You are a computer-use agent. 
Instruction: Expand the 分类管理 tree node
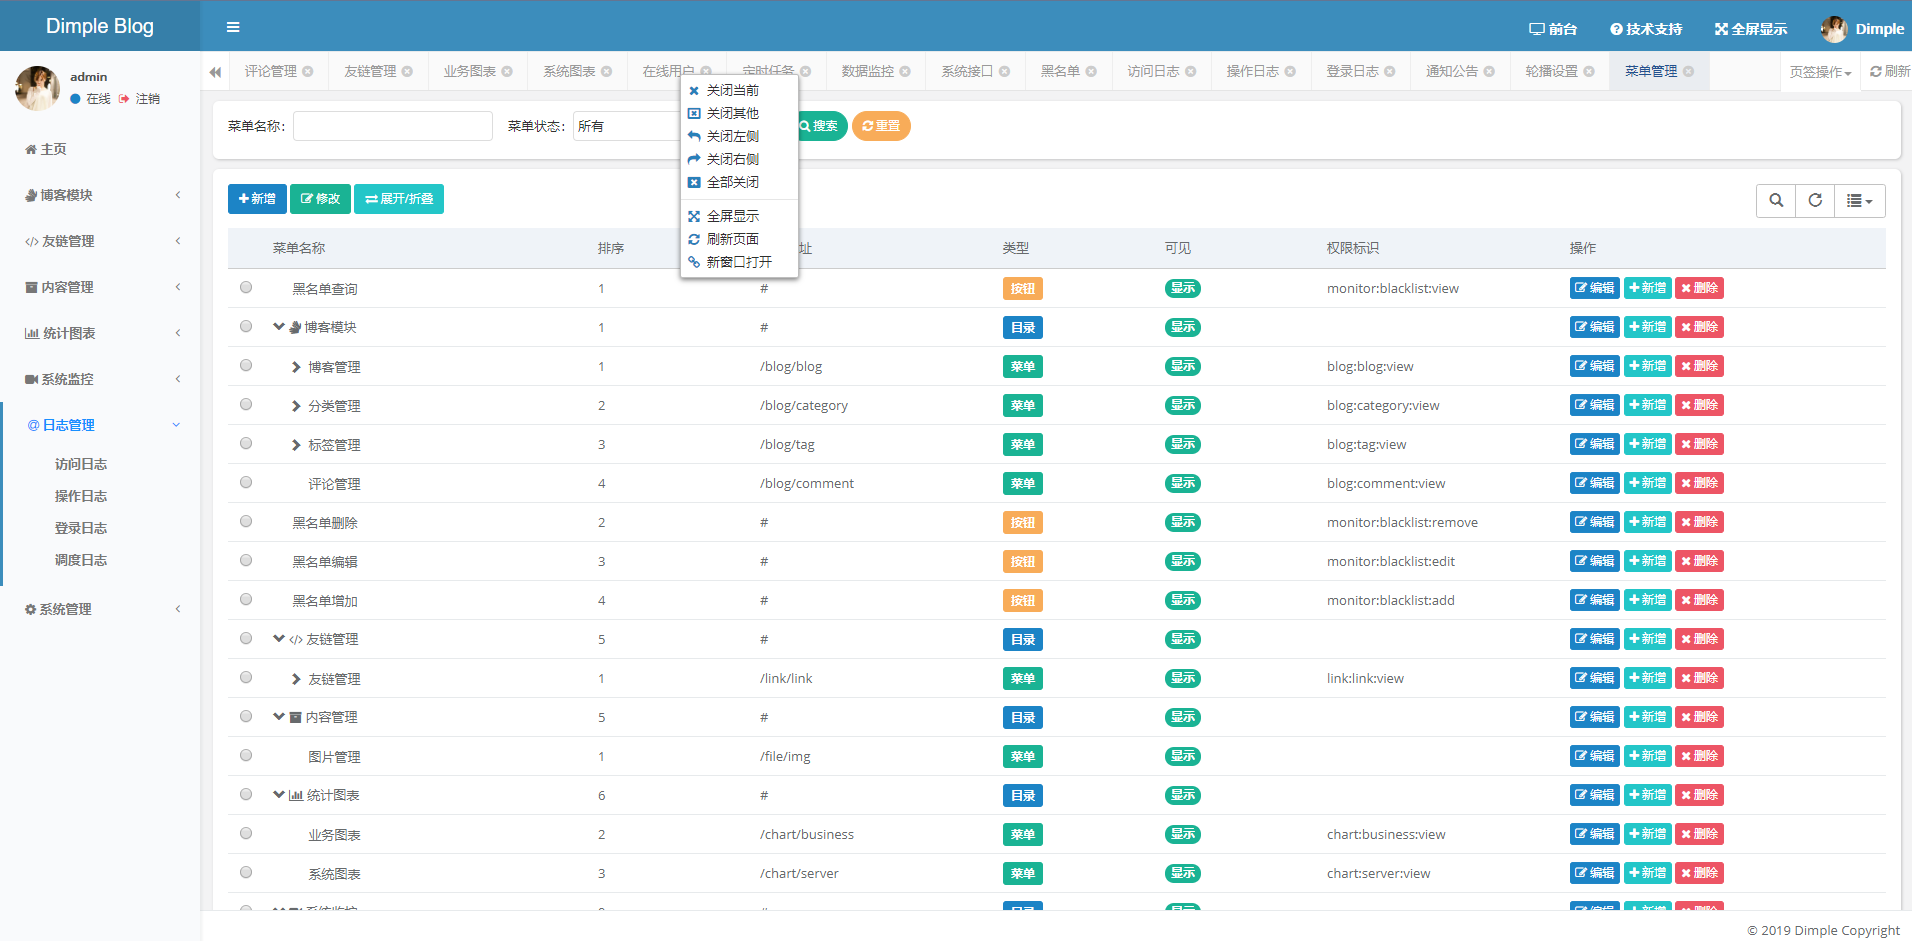(x=296, y=406)
